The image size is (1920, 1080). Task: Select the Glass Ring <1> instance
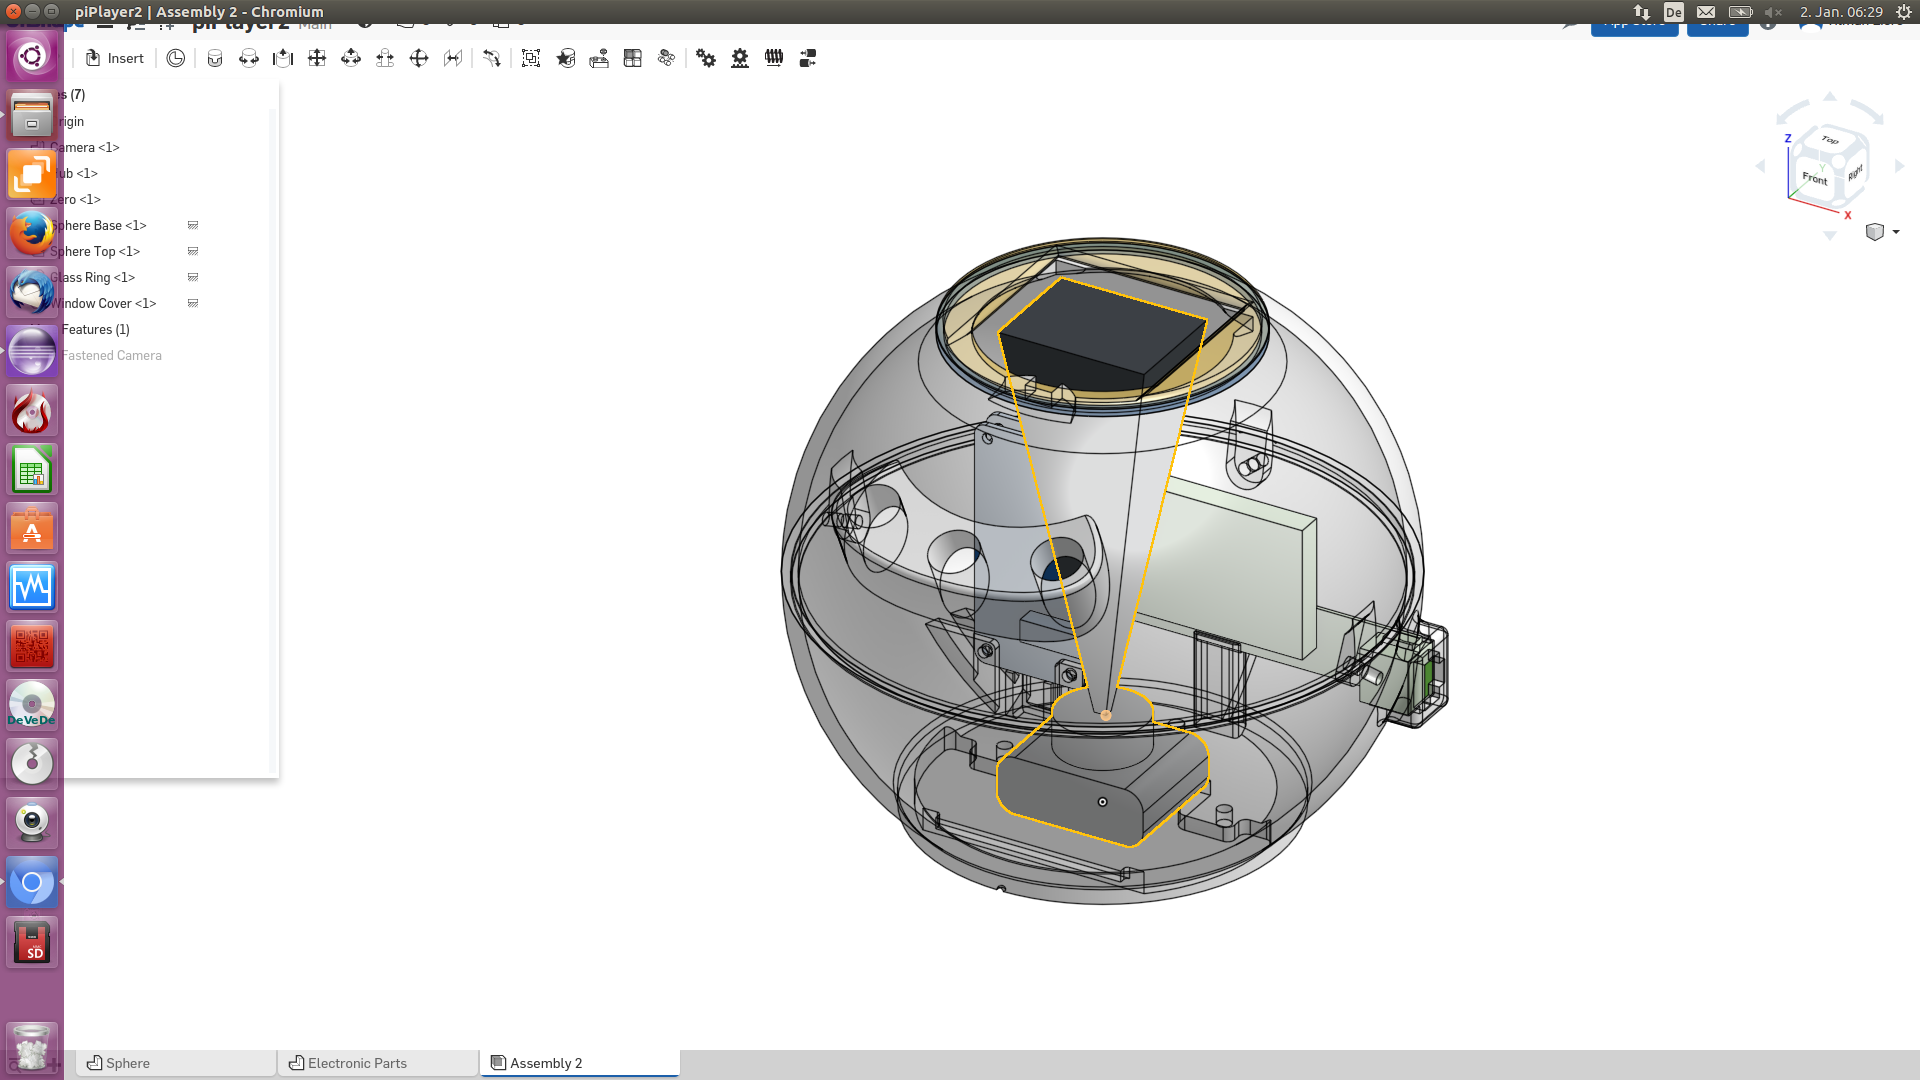[x=92, y=277]
